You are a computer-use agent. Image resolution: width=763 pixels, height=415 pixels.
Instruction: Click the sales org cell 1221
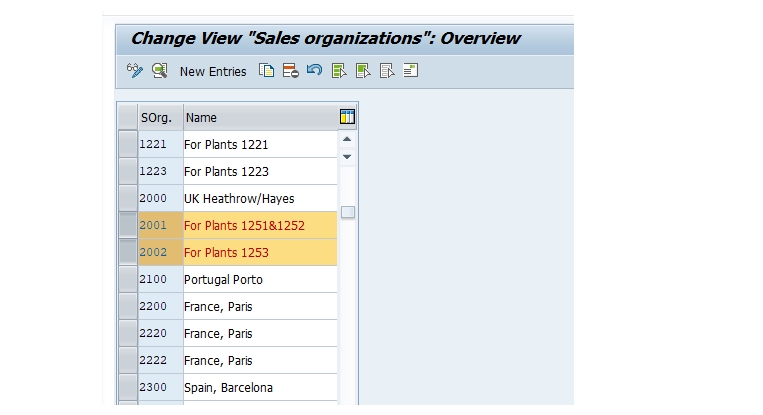click(161, 144)
